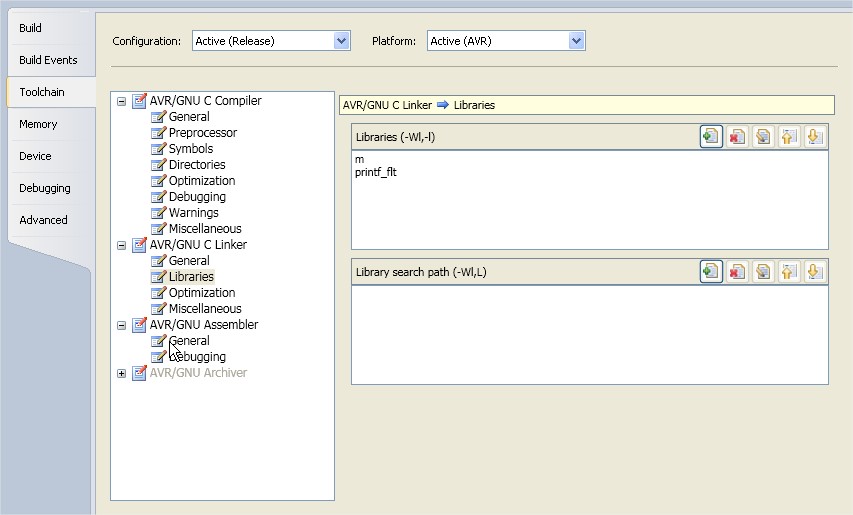Click the icon beside Warnings

coord(158,213)
